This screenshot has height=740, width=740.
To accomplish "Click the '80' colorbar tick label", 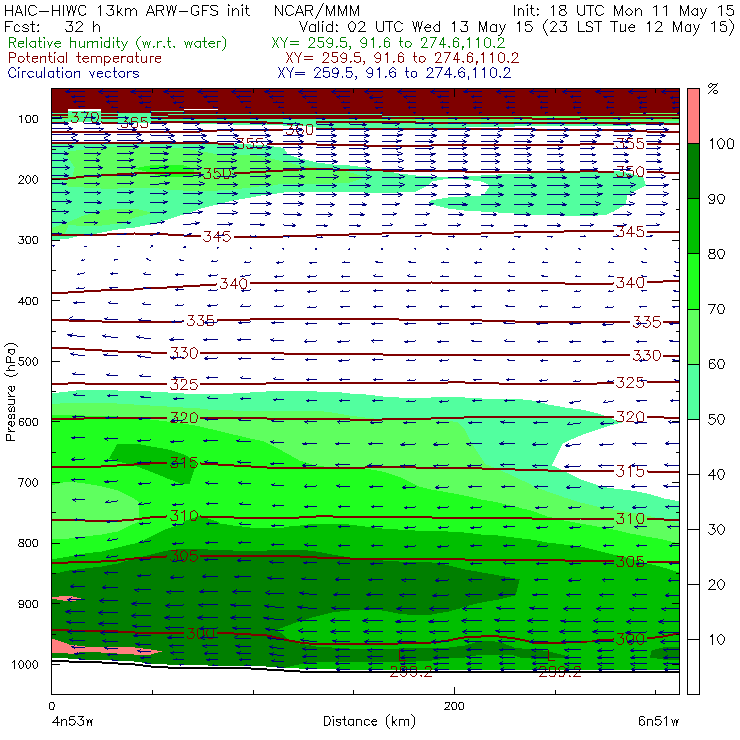I will (717, 254).
